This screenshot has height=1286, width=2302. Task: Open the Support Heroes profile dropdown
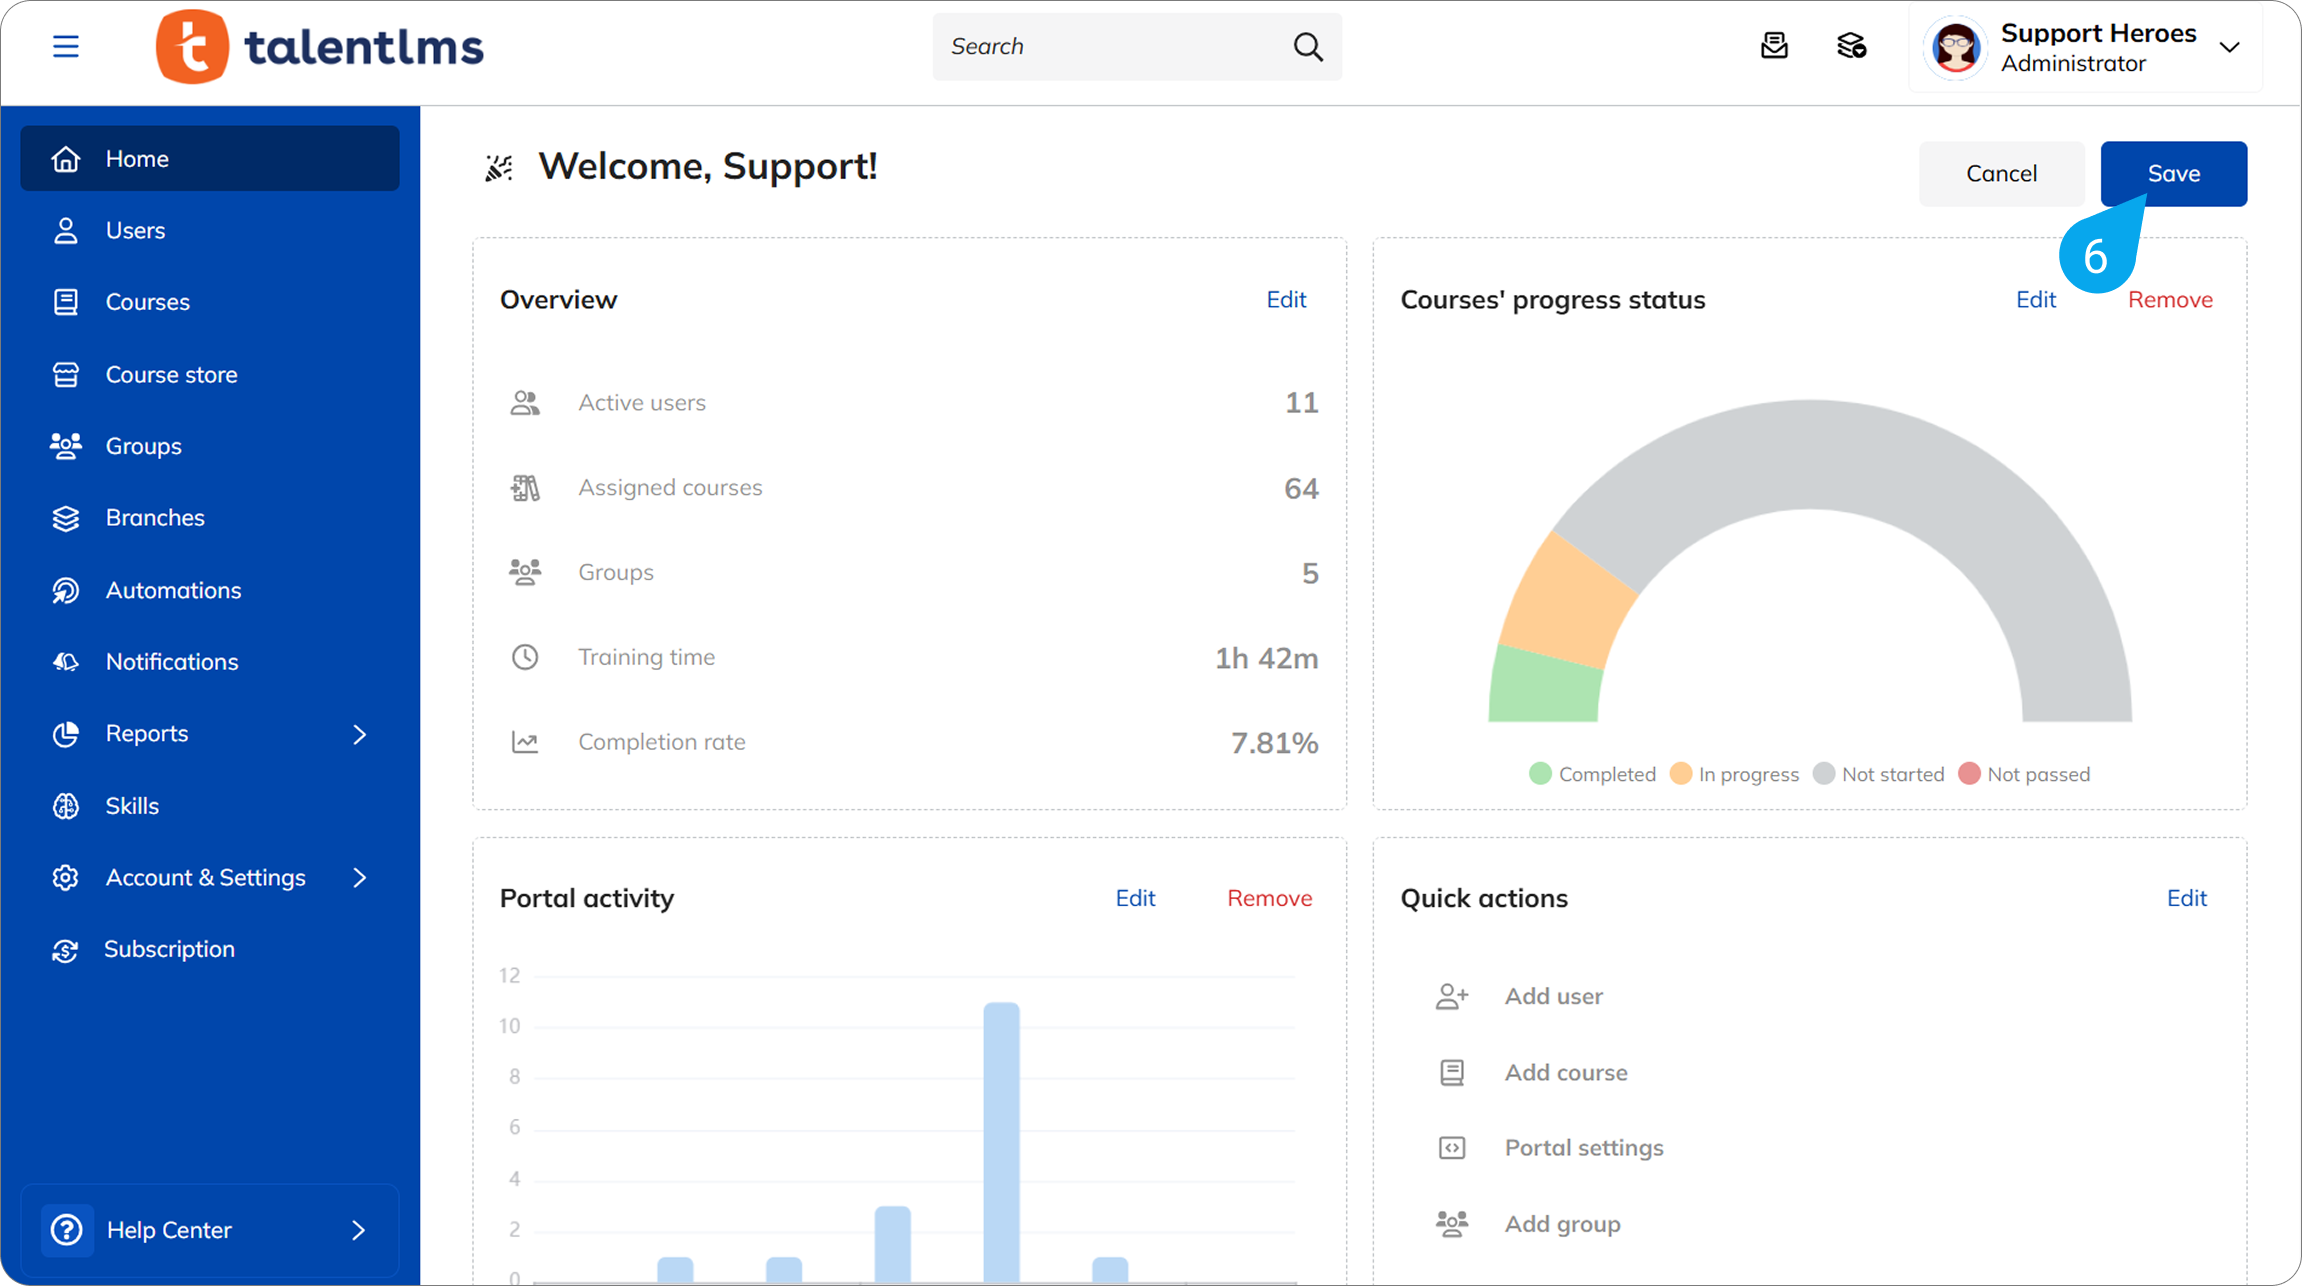(x=2229, y=47)
